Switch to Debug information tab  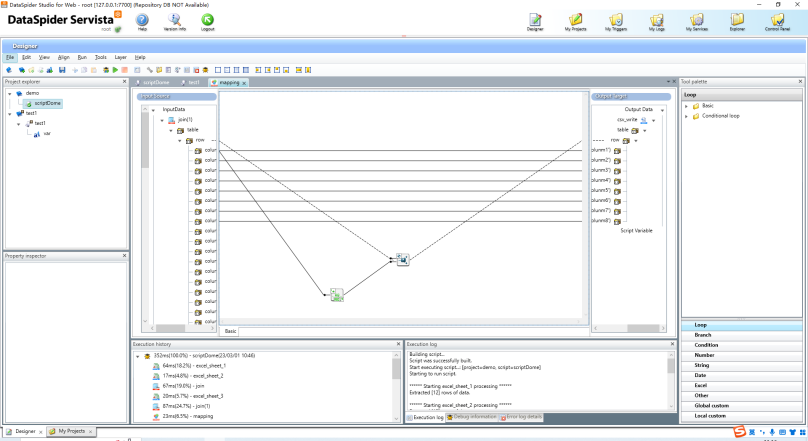pyautogui.click(x=472, y=417)
